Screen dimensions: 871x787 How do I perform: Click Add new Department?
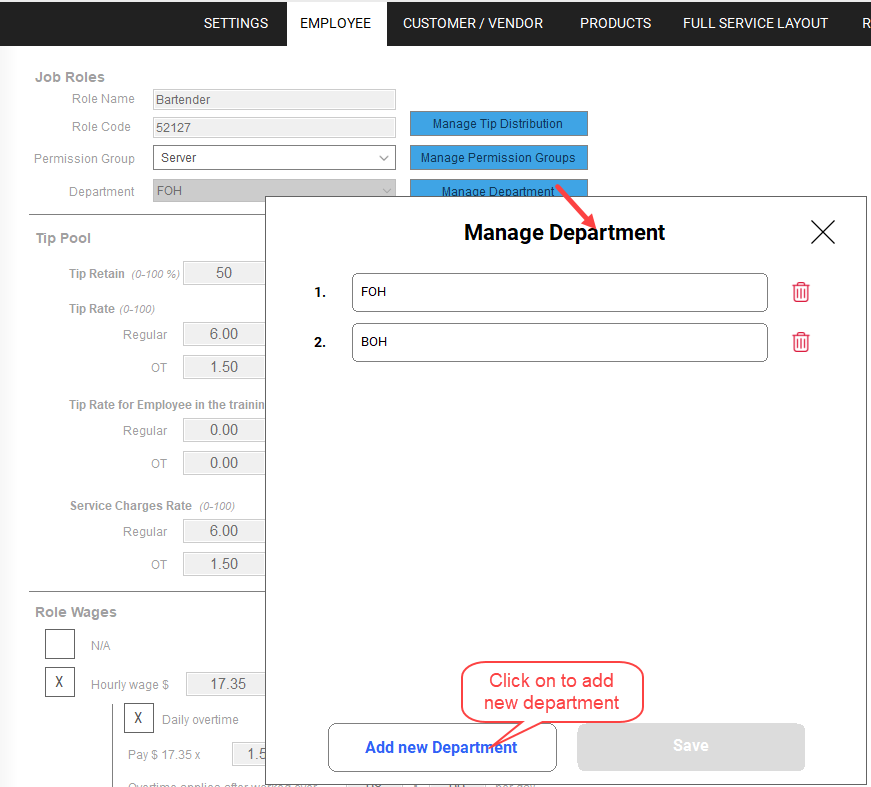click(441, 747)
